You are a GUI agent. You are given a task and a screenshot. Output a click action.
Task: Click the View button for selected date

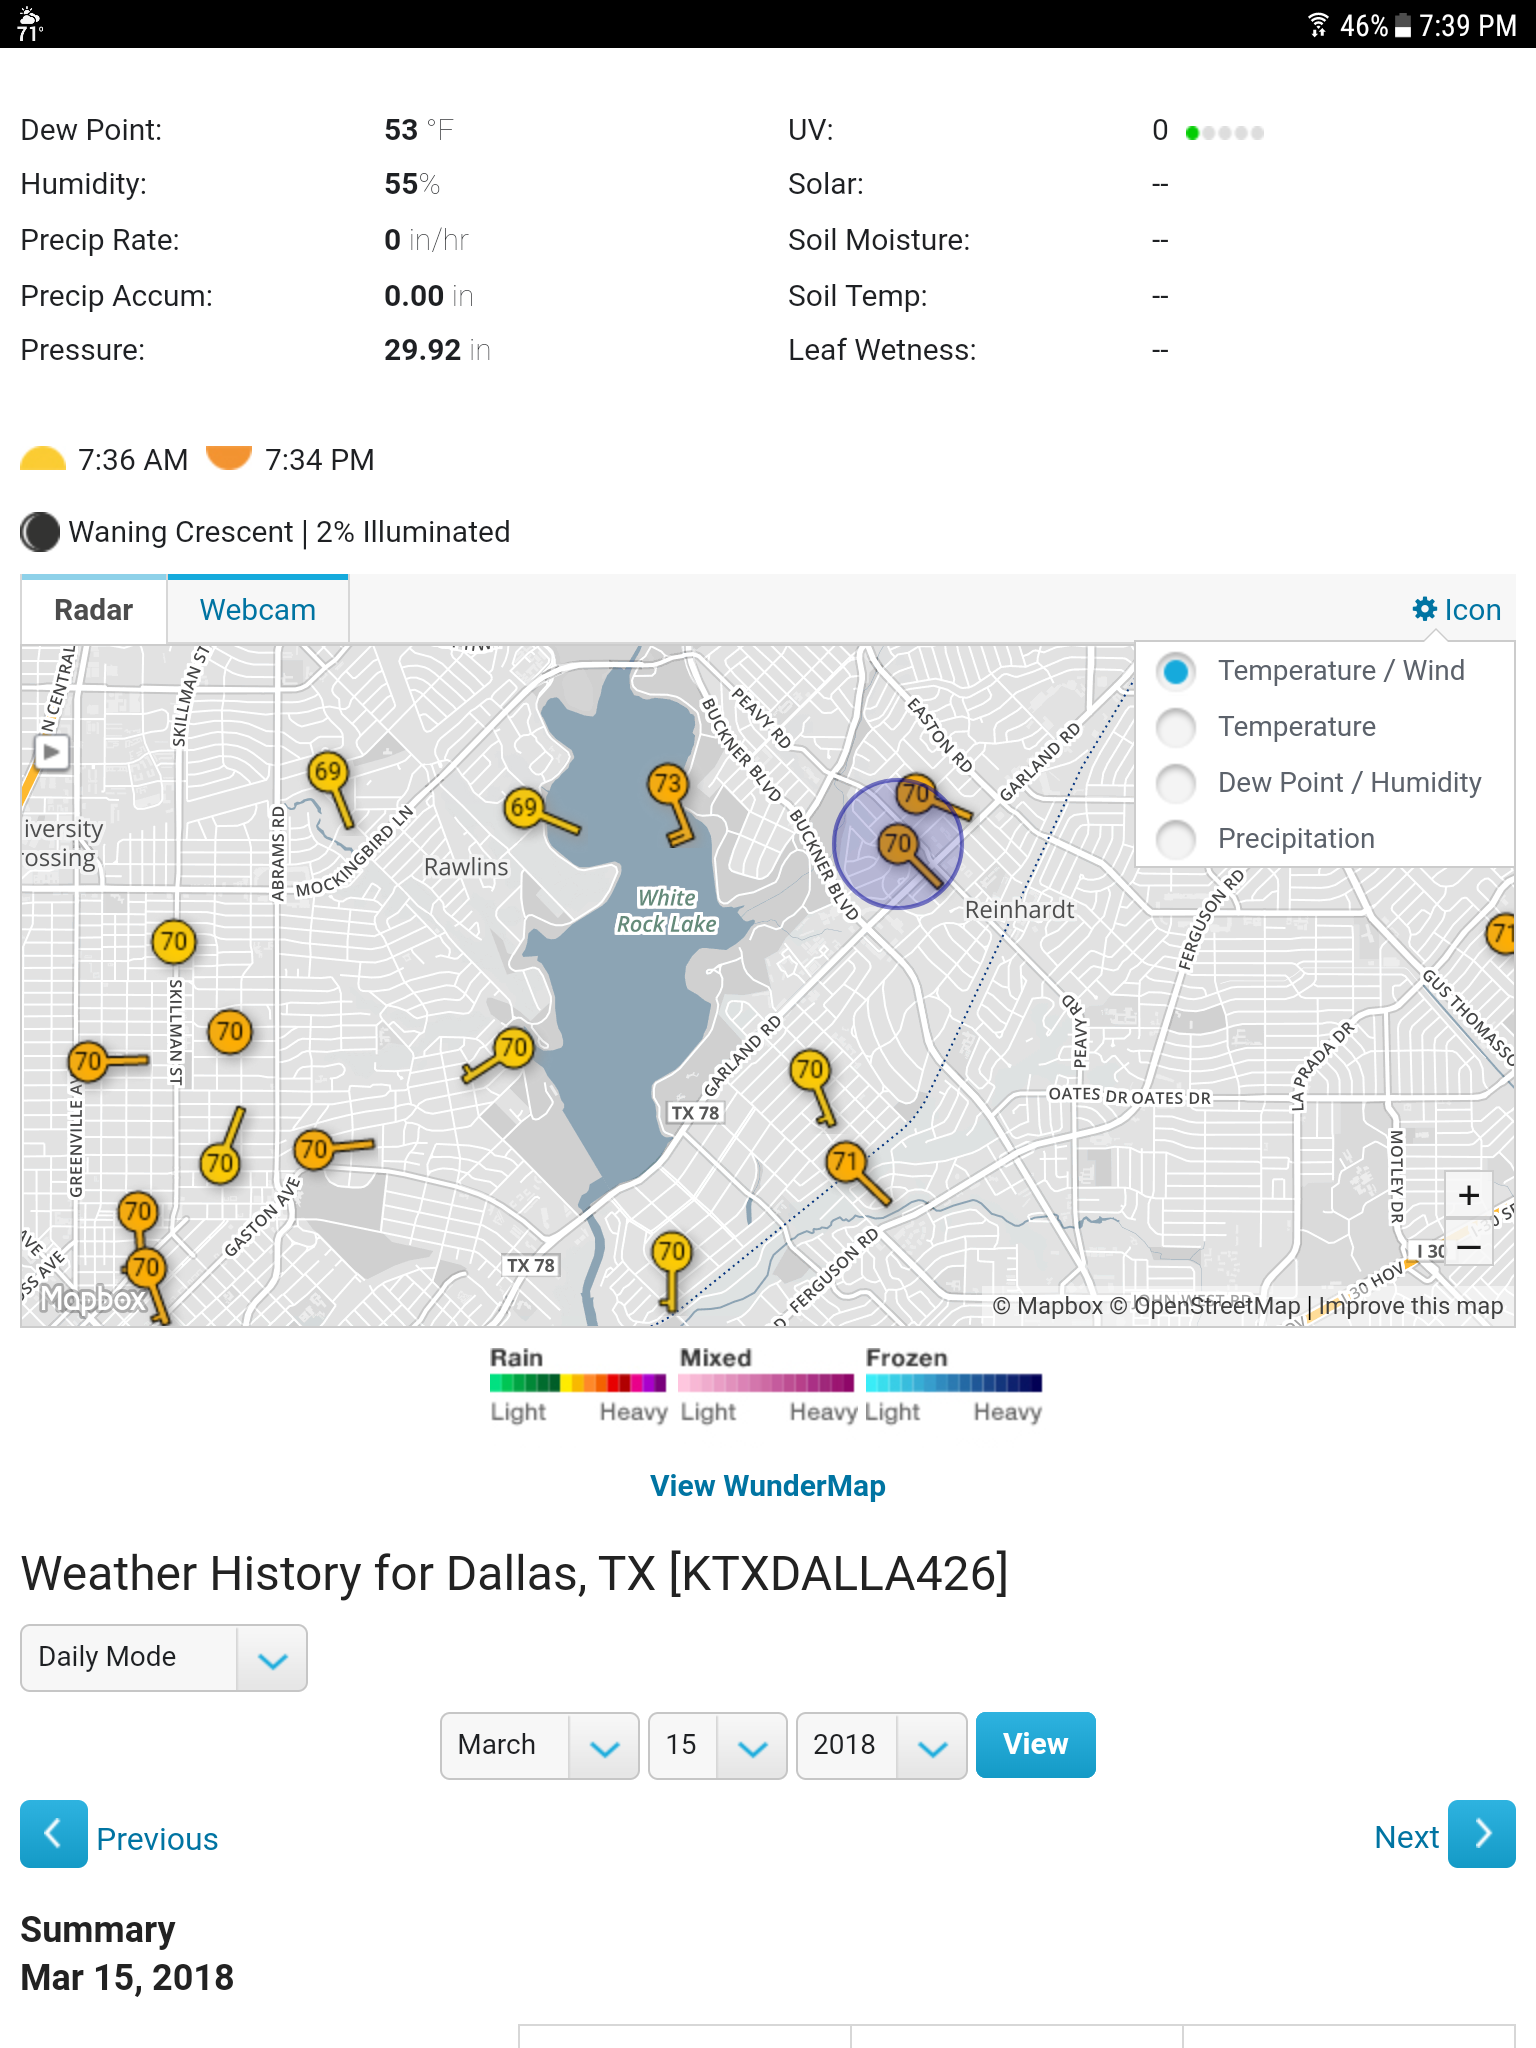pyautogui.click(x=1036, y=1745)
